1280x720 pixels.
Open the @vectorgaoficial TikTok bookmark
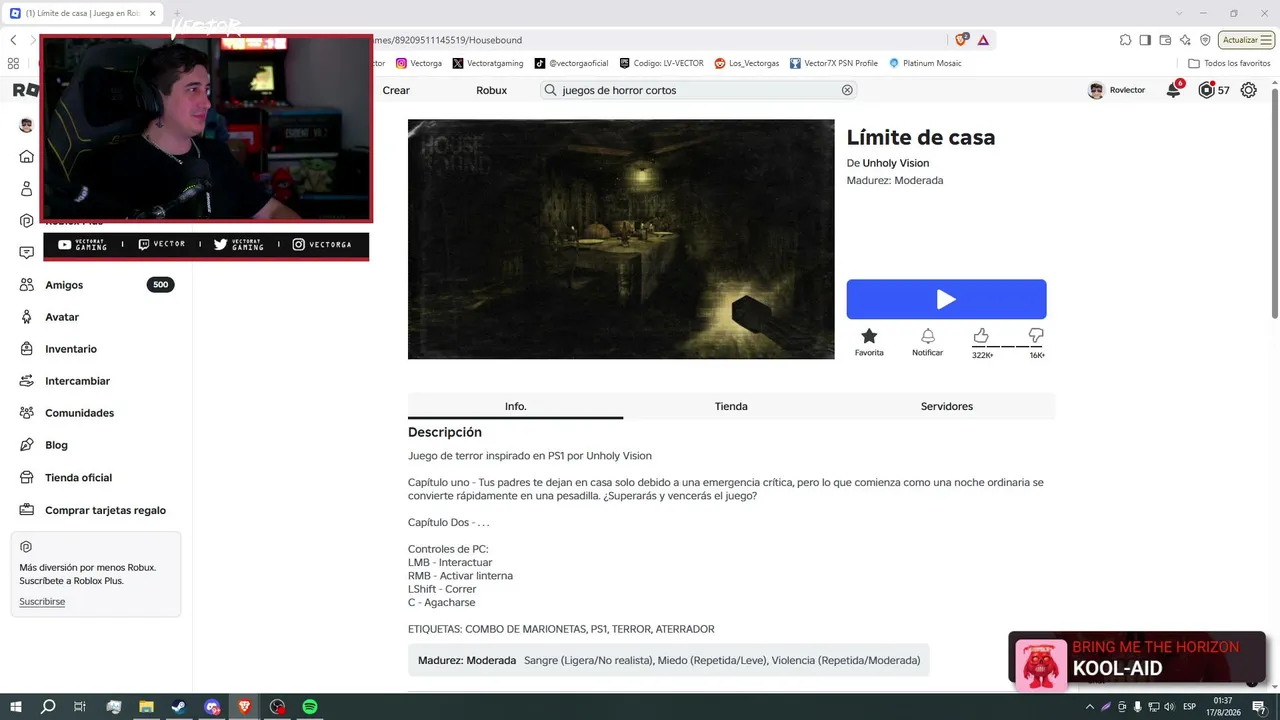(571, 63)
